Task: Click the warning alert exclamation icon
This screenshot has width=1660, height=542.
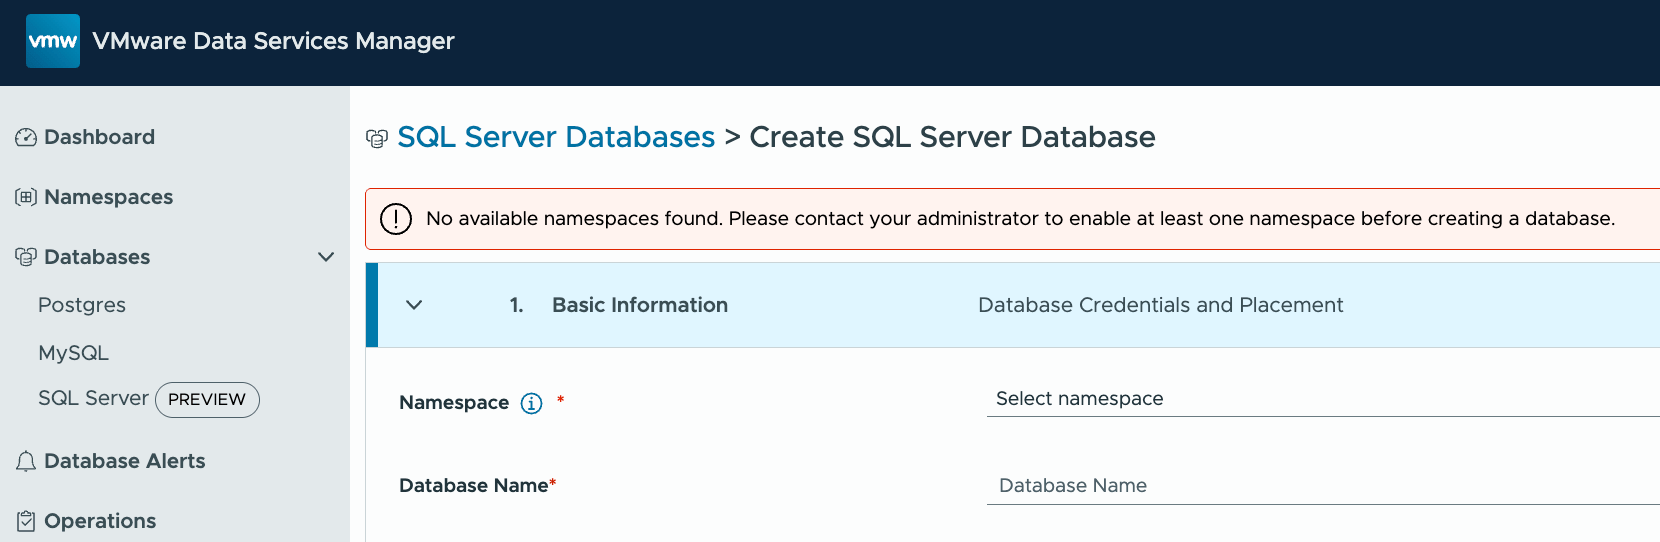Action: tap(396, 218)
